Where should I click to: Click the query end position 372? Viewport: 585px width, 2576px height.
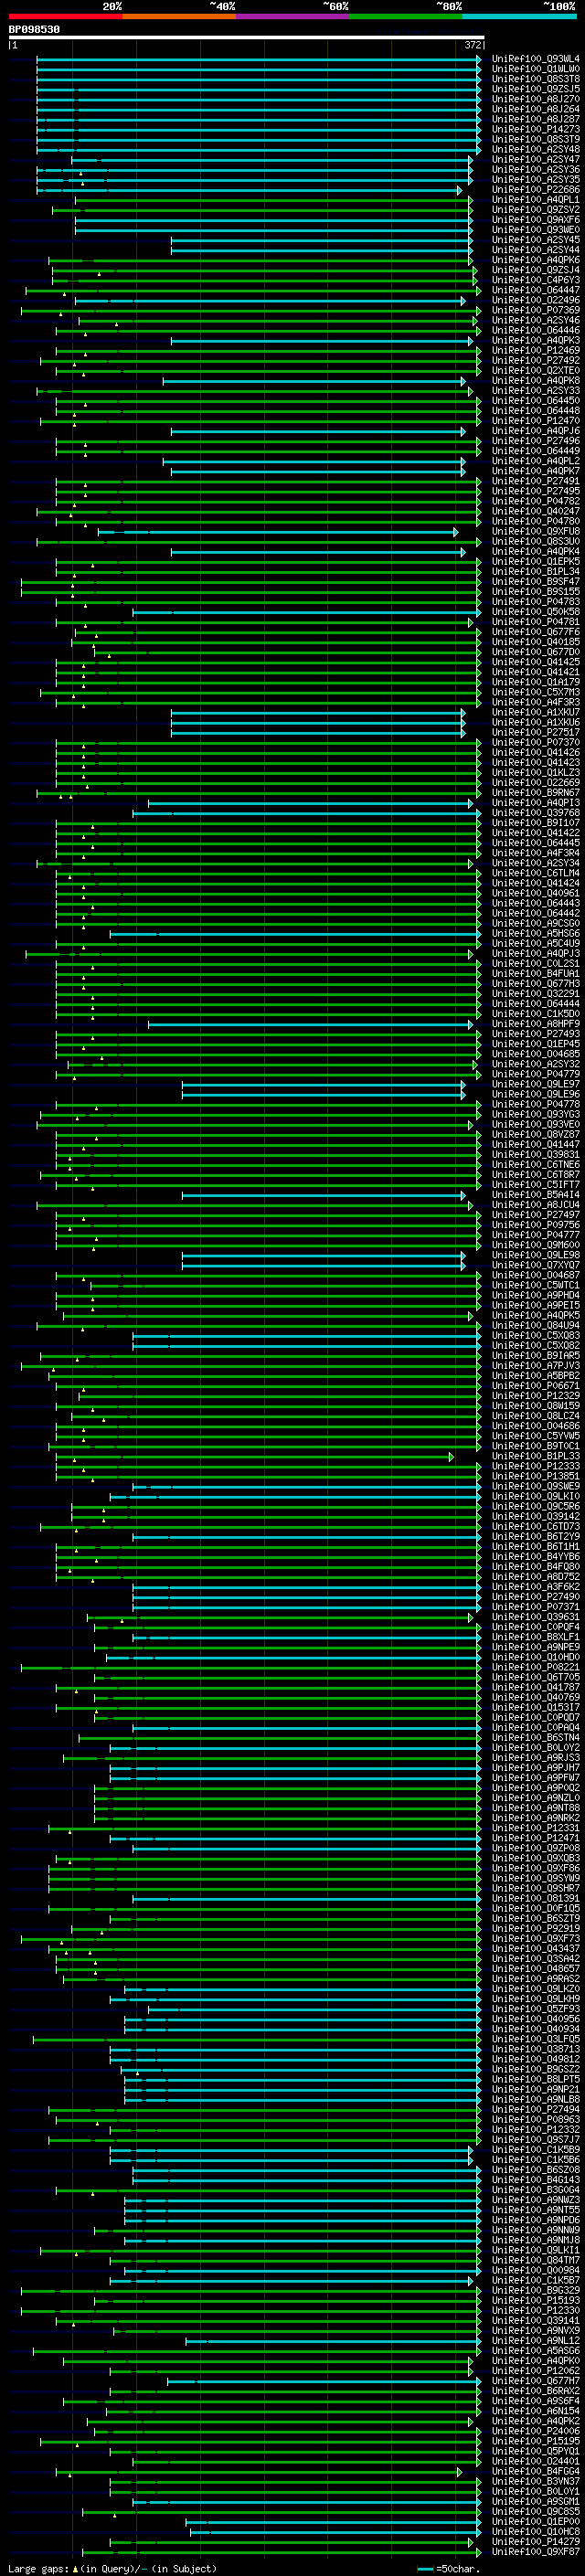point(473,45)
